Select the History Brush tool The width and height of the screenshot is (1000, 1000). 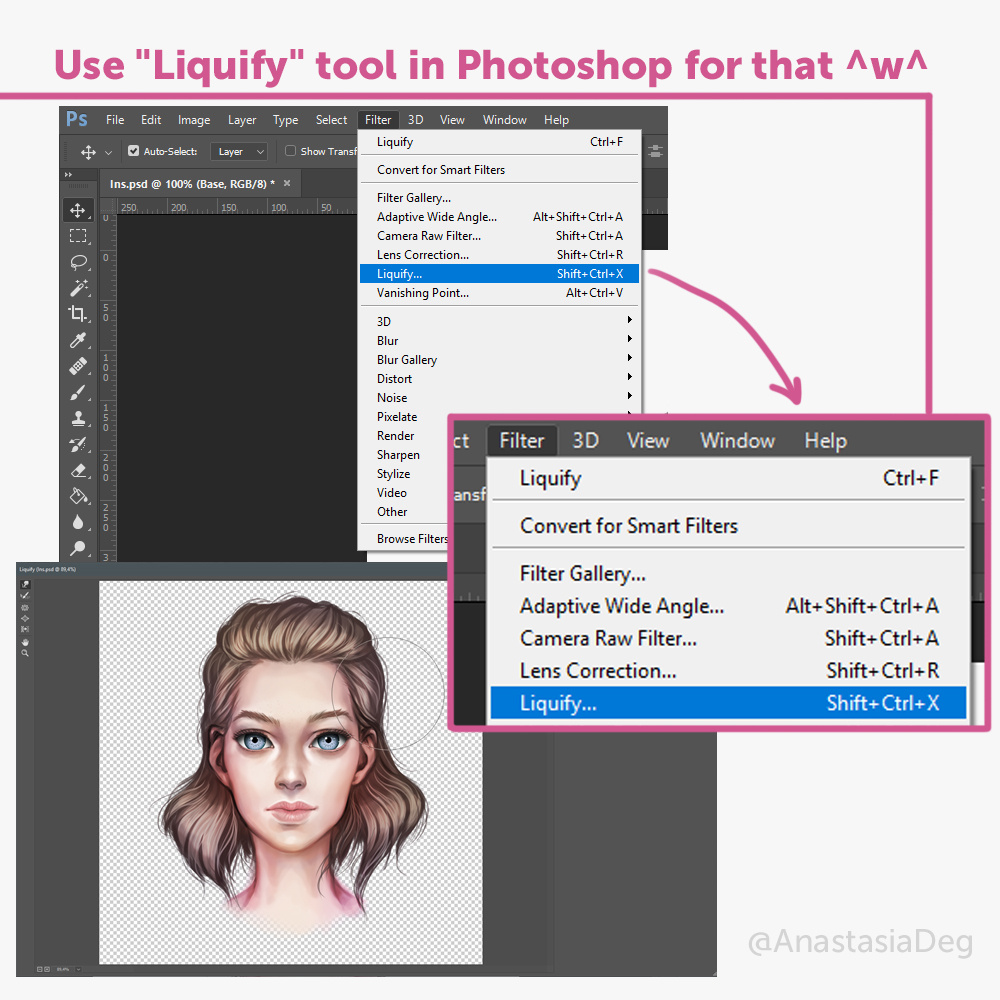point(78,445)
